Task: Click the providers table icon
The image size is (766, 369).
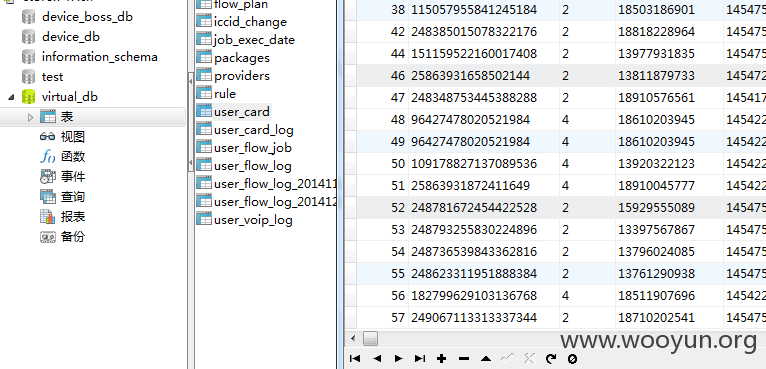Action: click(x=204, y=75)
